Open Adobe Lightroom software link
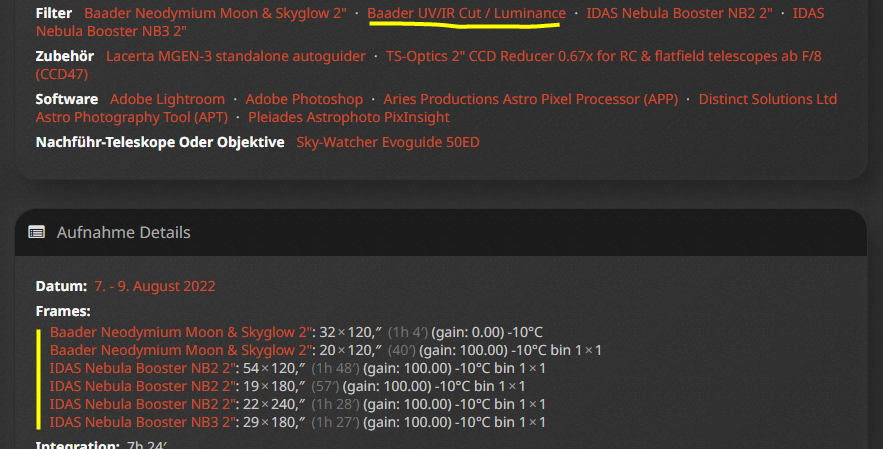This screenshot has height=449, width=883. (x=167, y=99)
